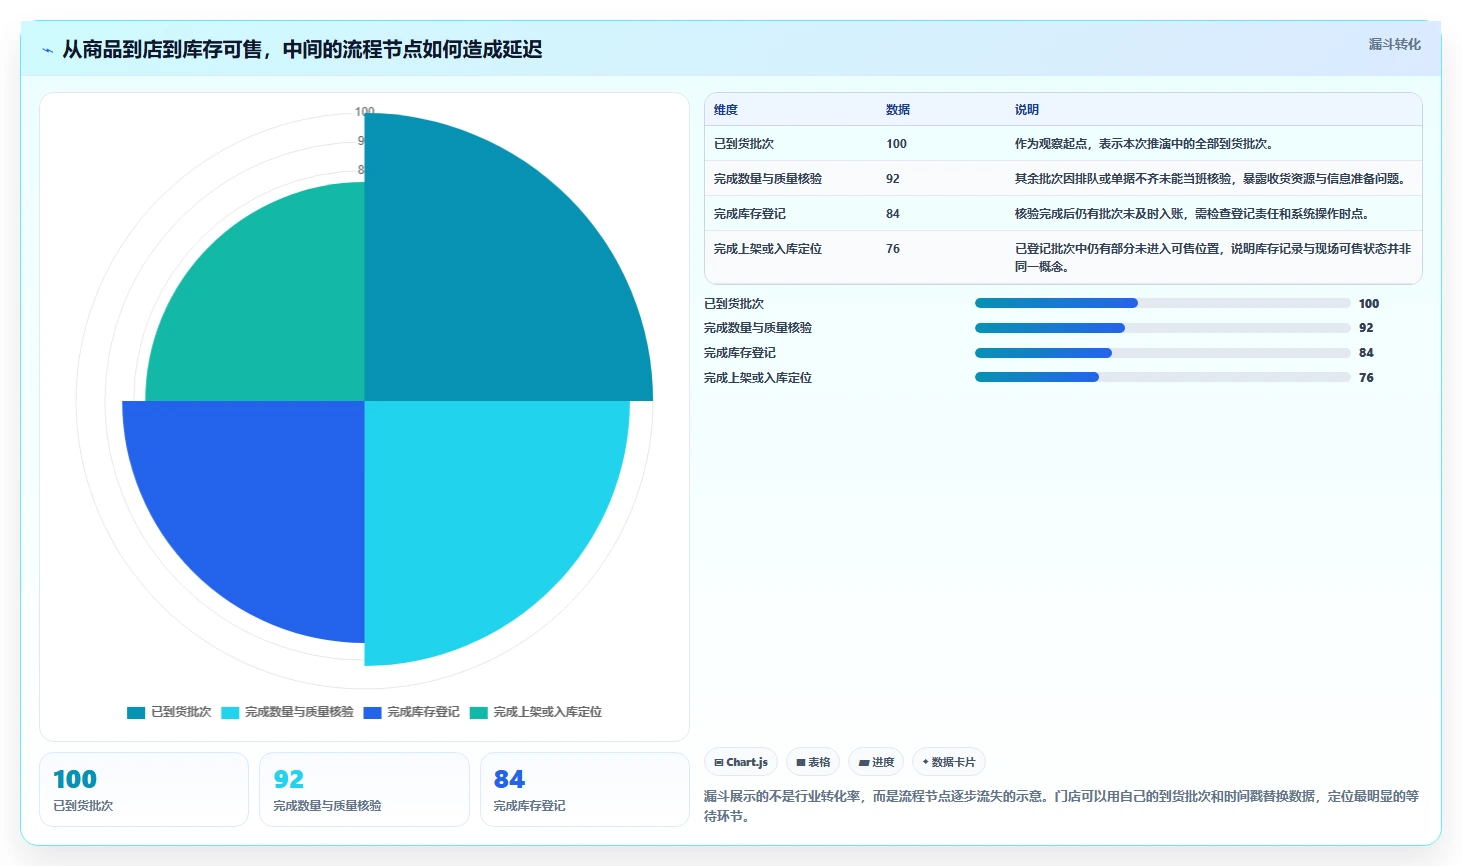The height and width of the screenshot is (866, 1462).
Task: Click the page title about 流程节点 delays
Action: click(x=302, y=50)
